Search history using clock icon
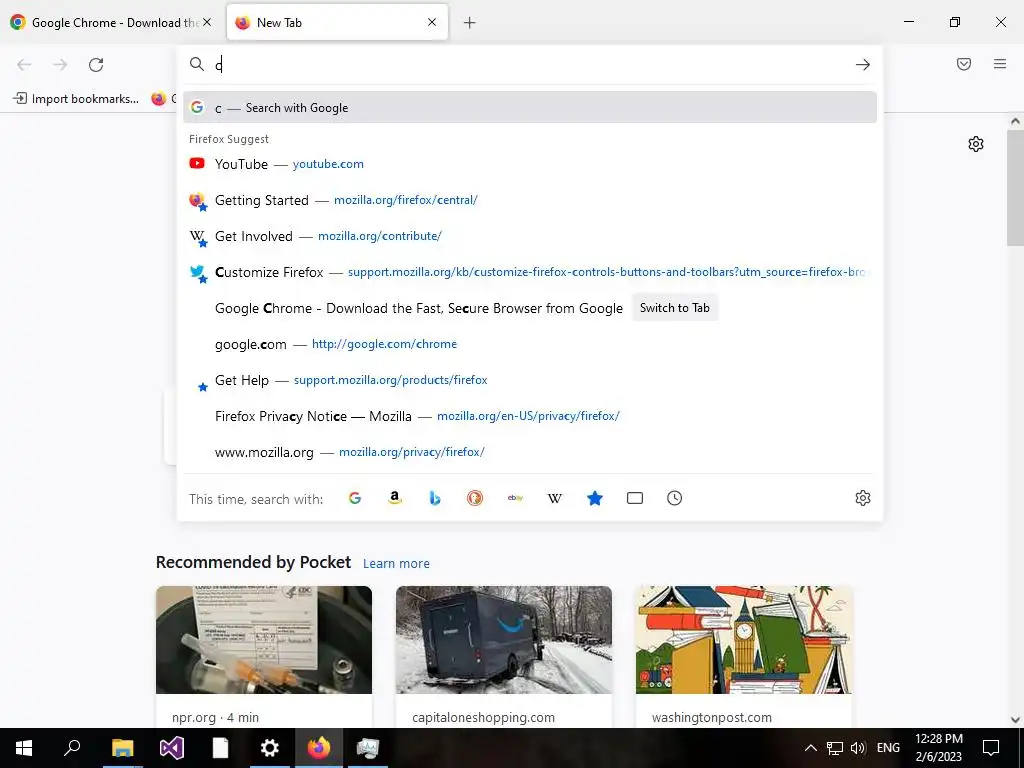The height and width of the screenshot is (768, 1024). [675, 498]
